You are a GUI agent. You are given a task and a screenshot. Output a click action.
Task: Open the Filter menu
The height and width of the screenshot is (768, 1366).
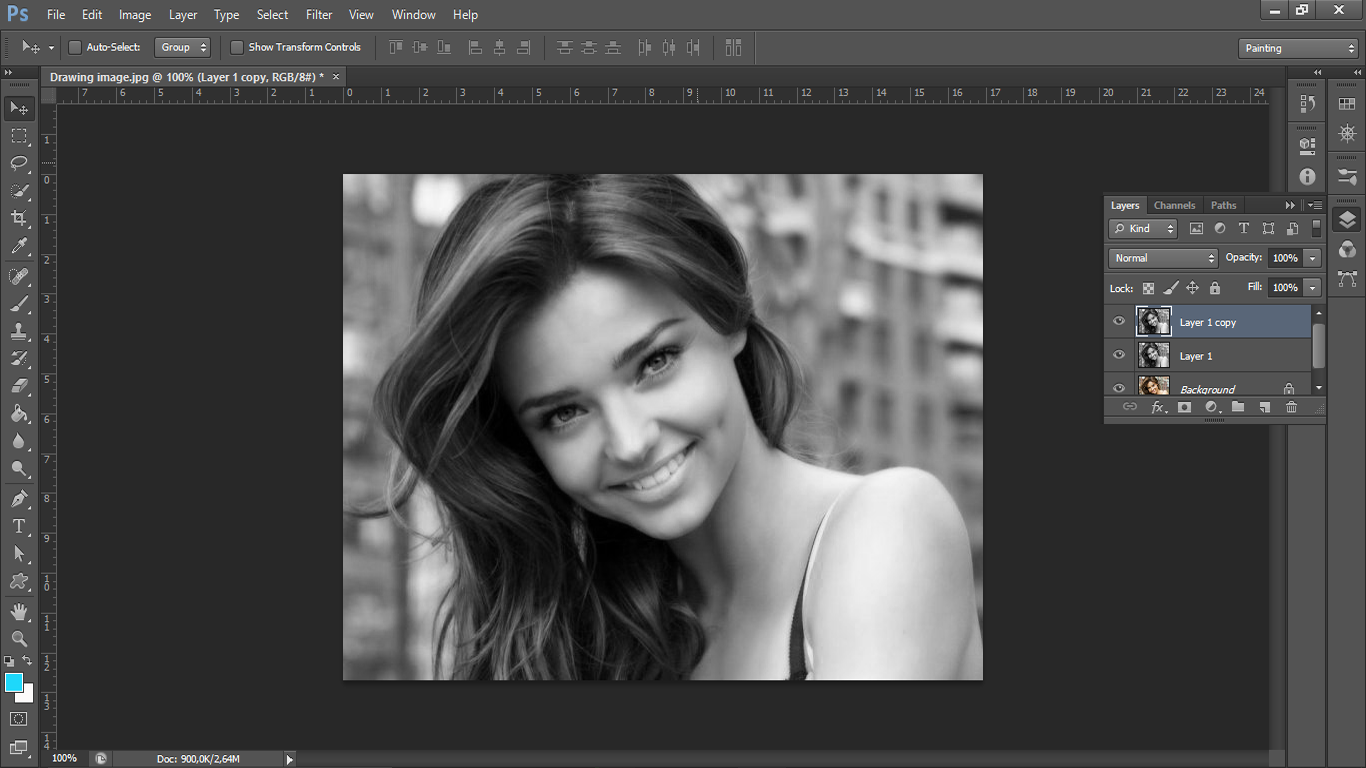pyautogui.click(x=319, y=15)
